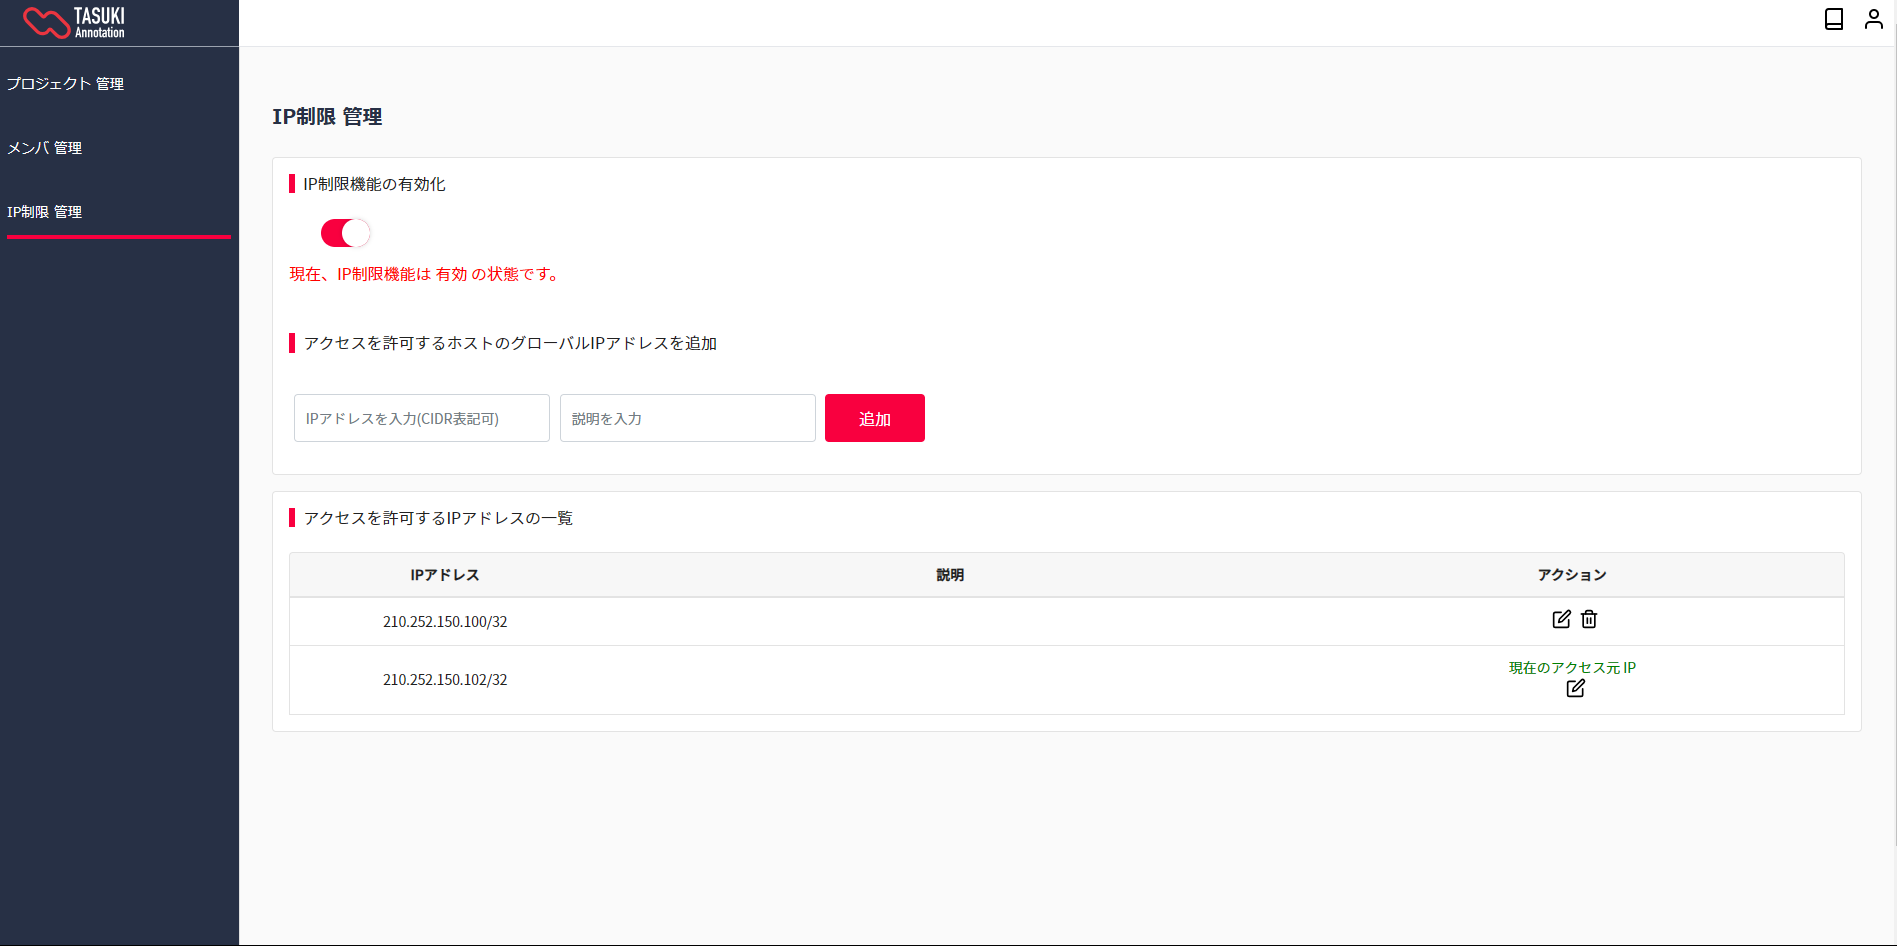
Task: Edit the 210.252.150.100/32 entry
Action: click(x=1561, y=619)
